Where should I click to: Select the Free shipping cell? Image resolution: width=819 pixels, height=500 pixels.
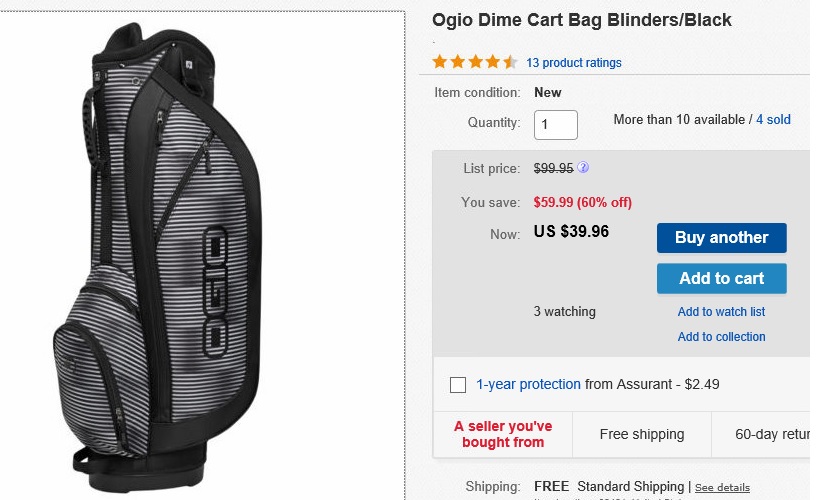click(x=642, y=435)
